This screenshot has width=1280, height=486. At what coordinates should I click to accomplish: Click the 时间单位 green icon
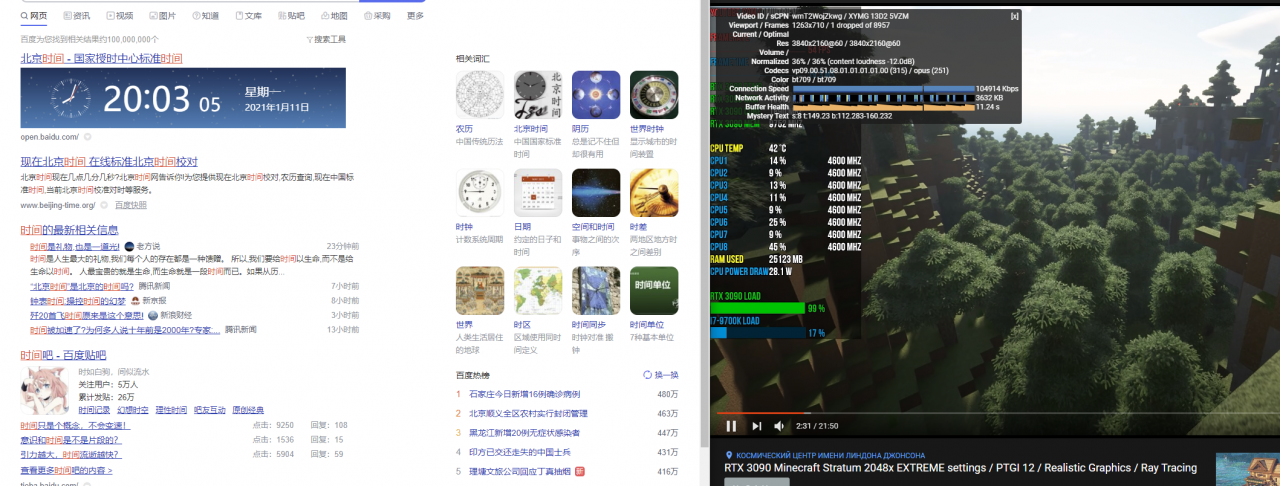click(654, 291)
